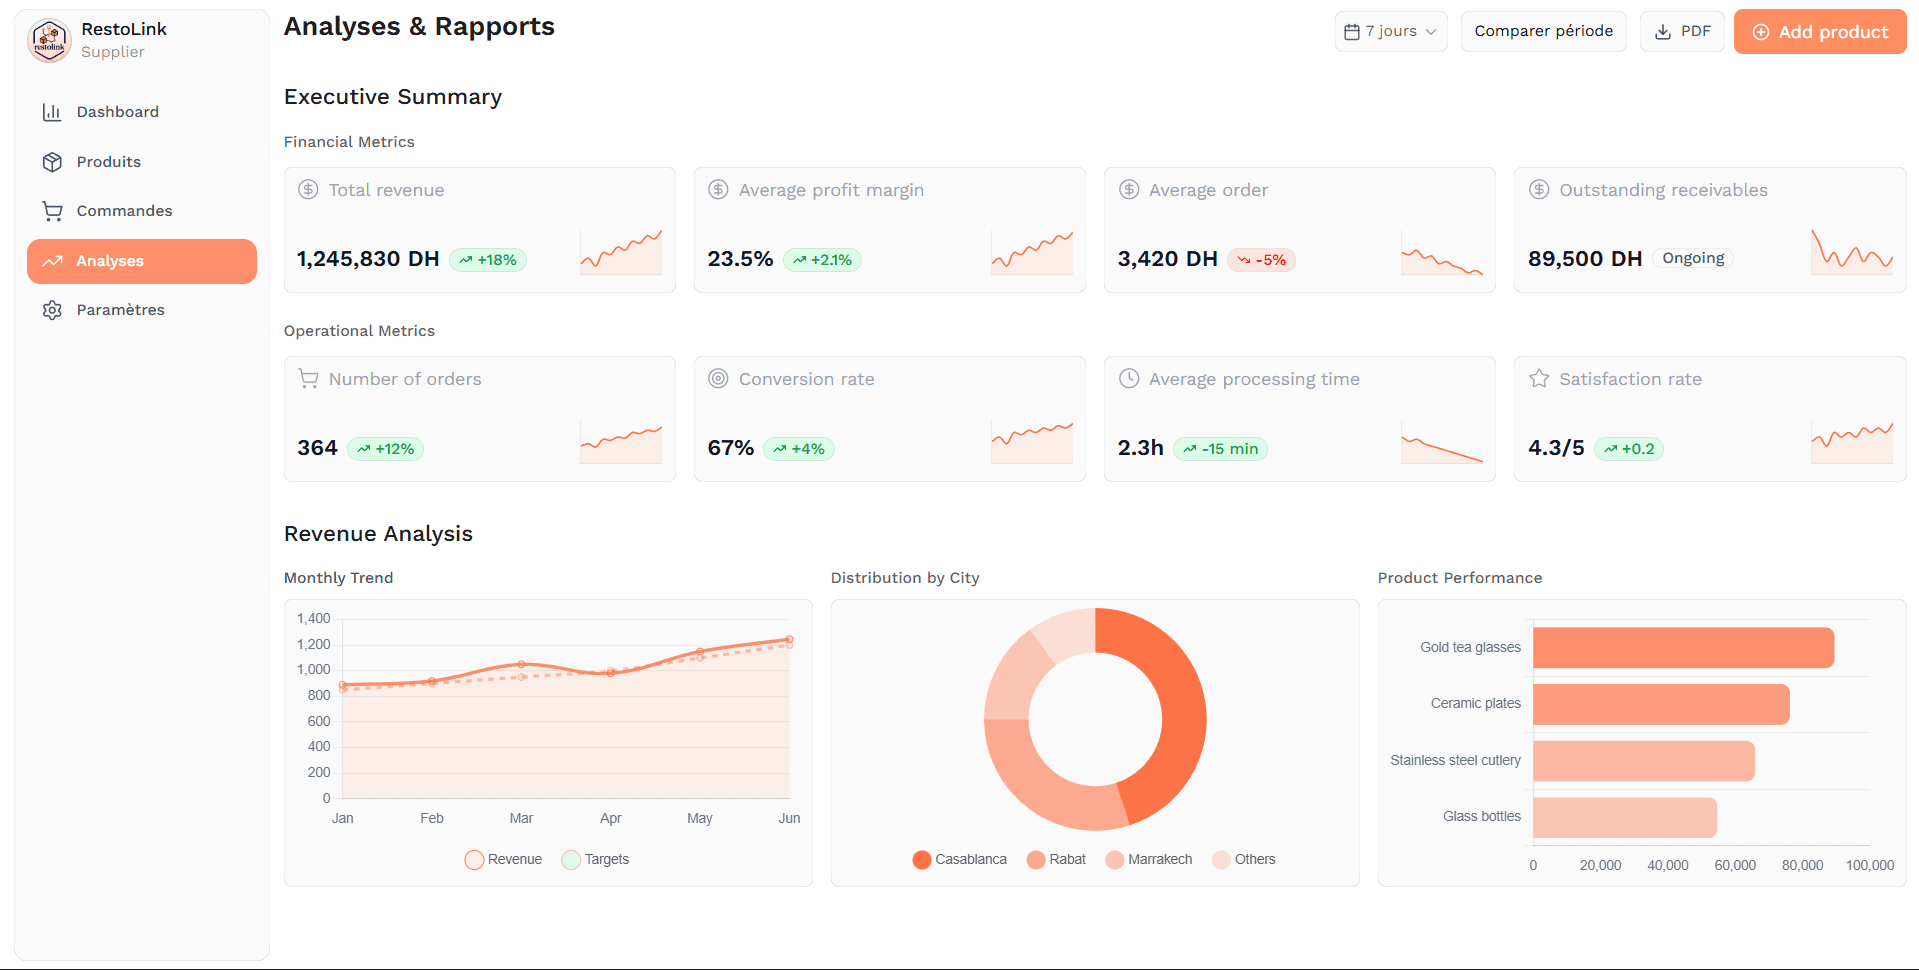Click the Casablanca color dot in legend
The image size is (1919, 970).
point(921,859)
